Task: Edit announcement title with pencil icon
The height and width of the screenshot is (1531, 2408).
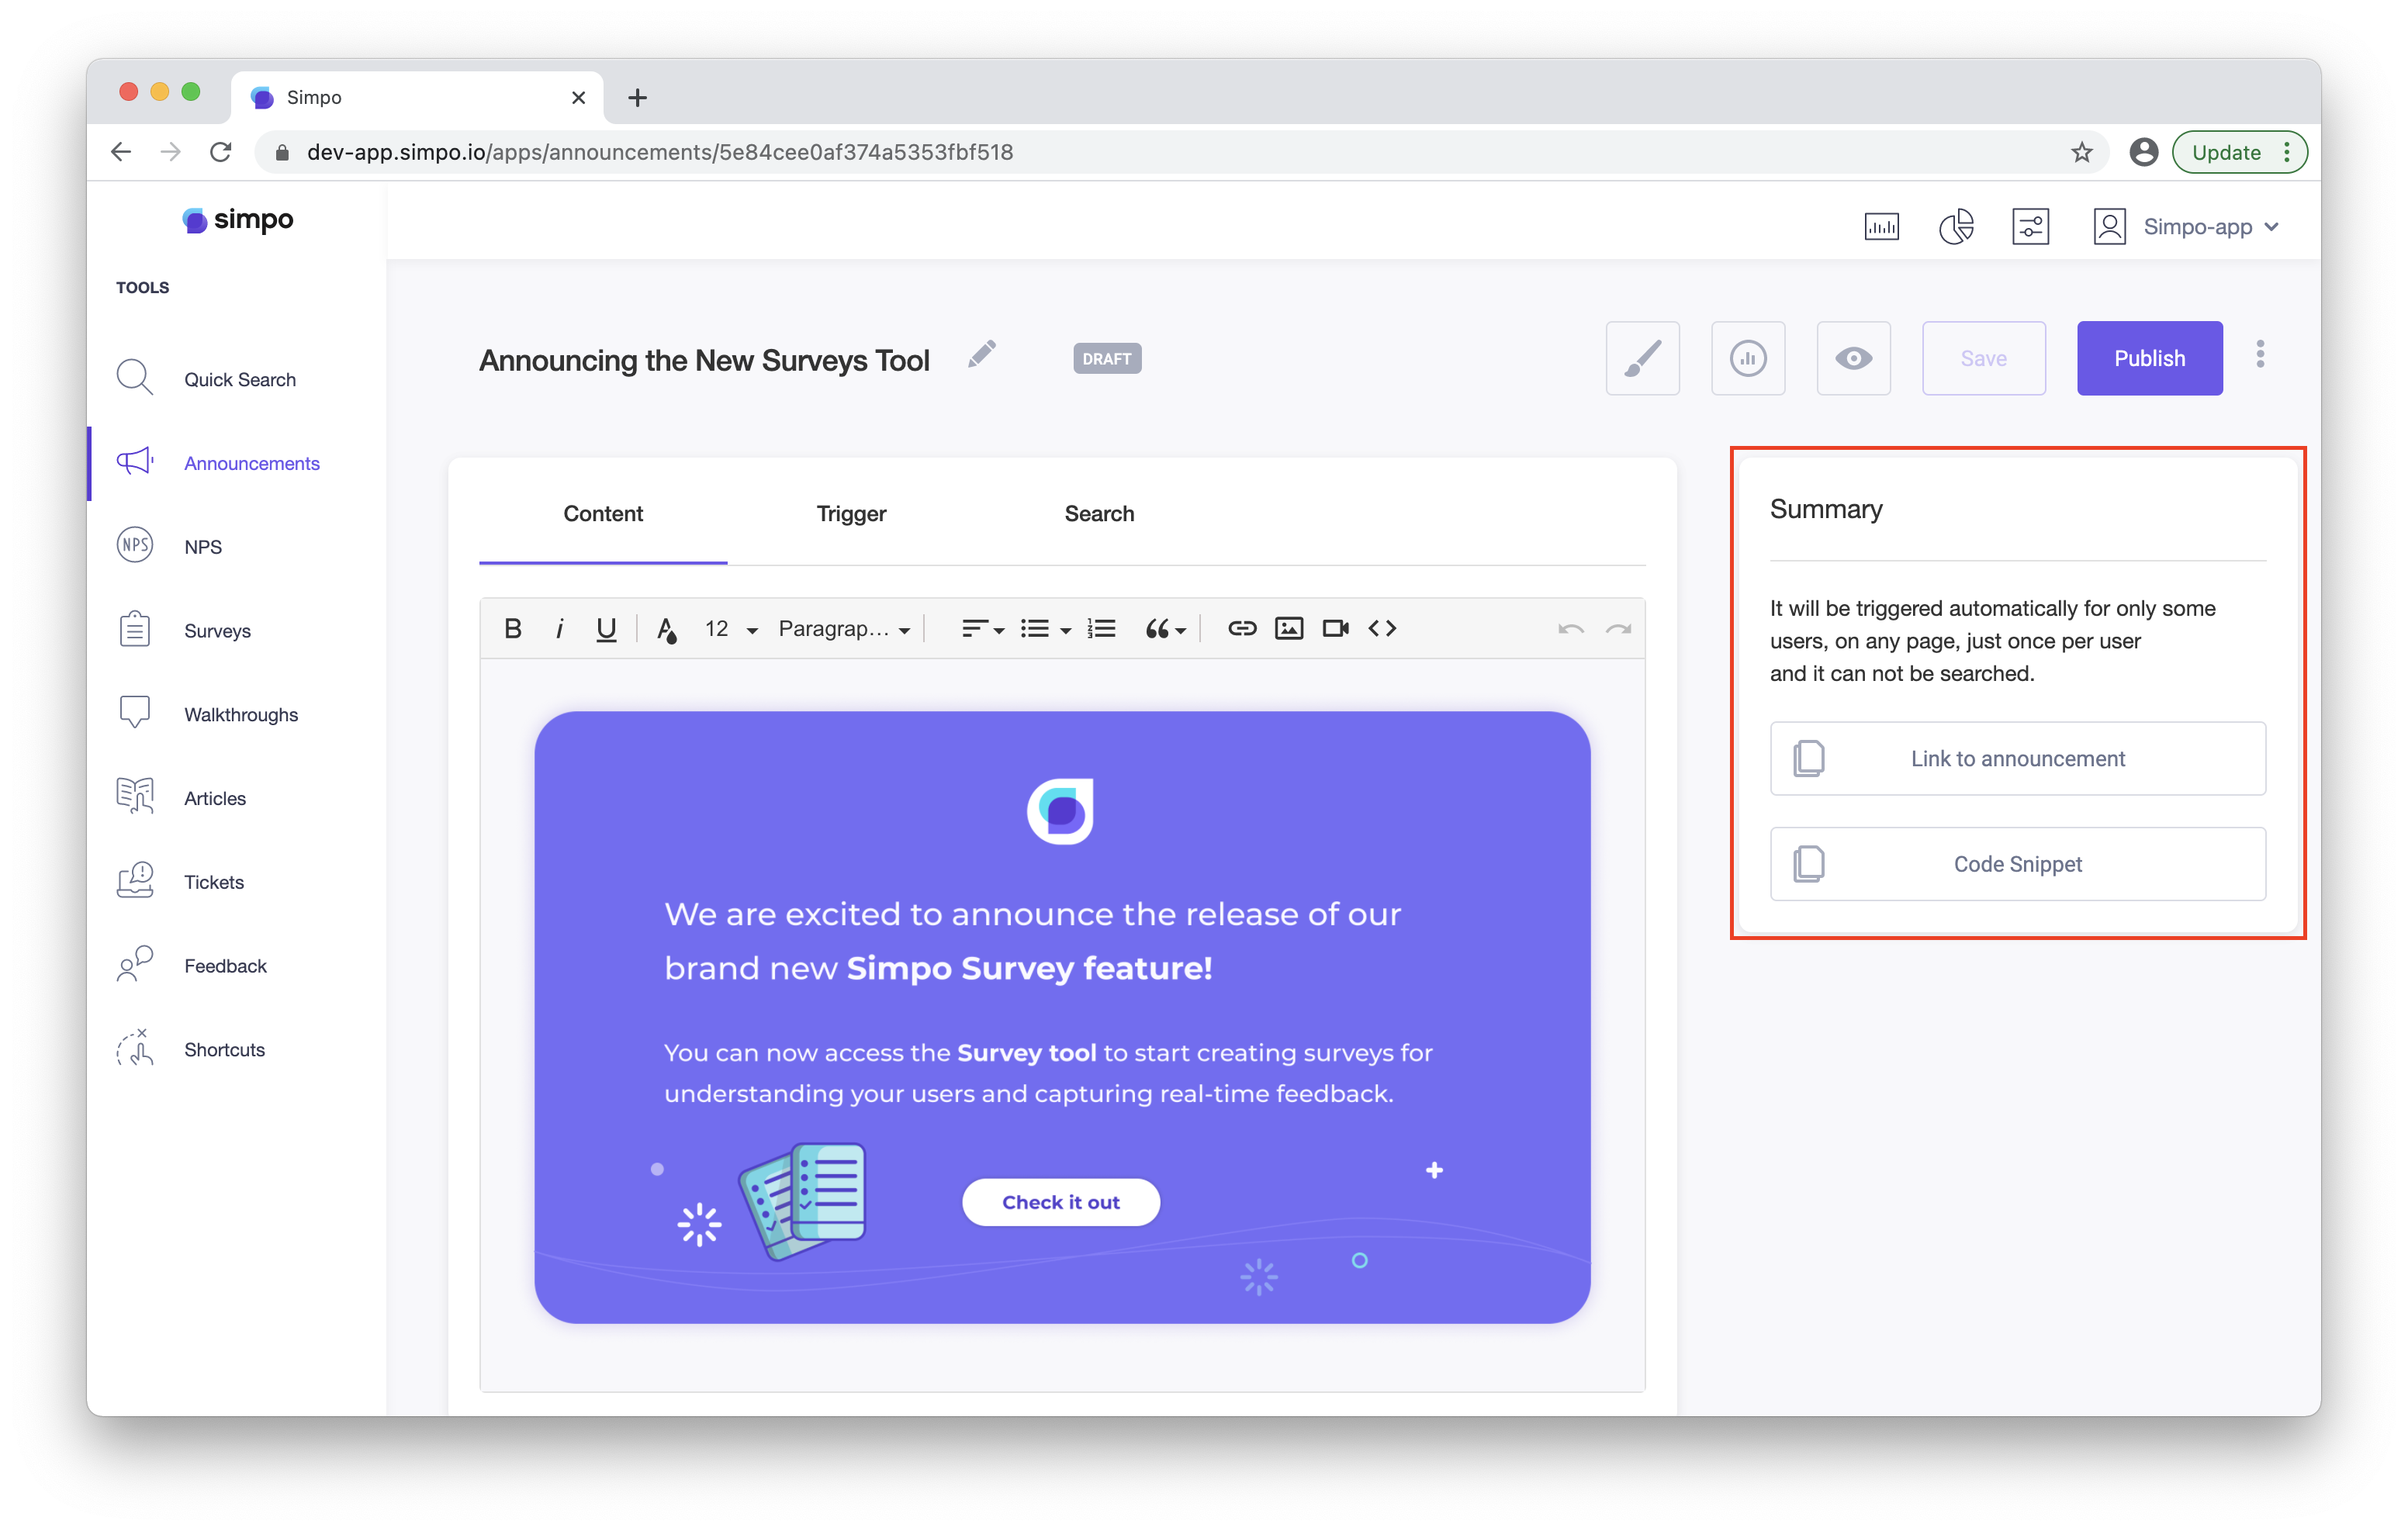Action: coord(981,354)
